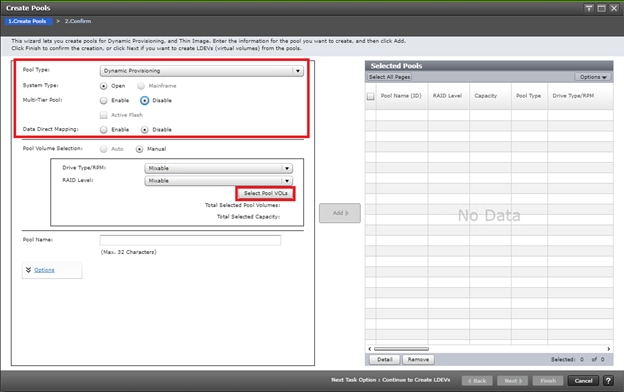Click the Pool Type column header
The height and width of the screenshot is (392, 624).
pos(528,96)
